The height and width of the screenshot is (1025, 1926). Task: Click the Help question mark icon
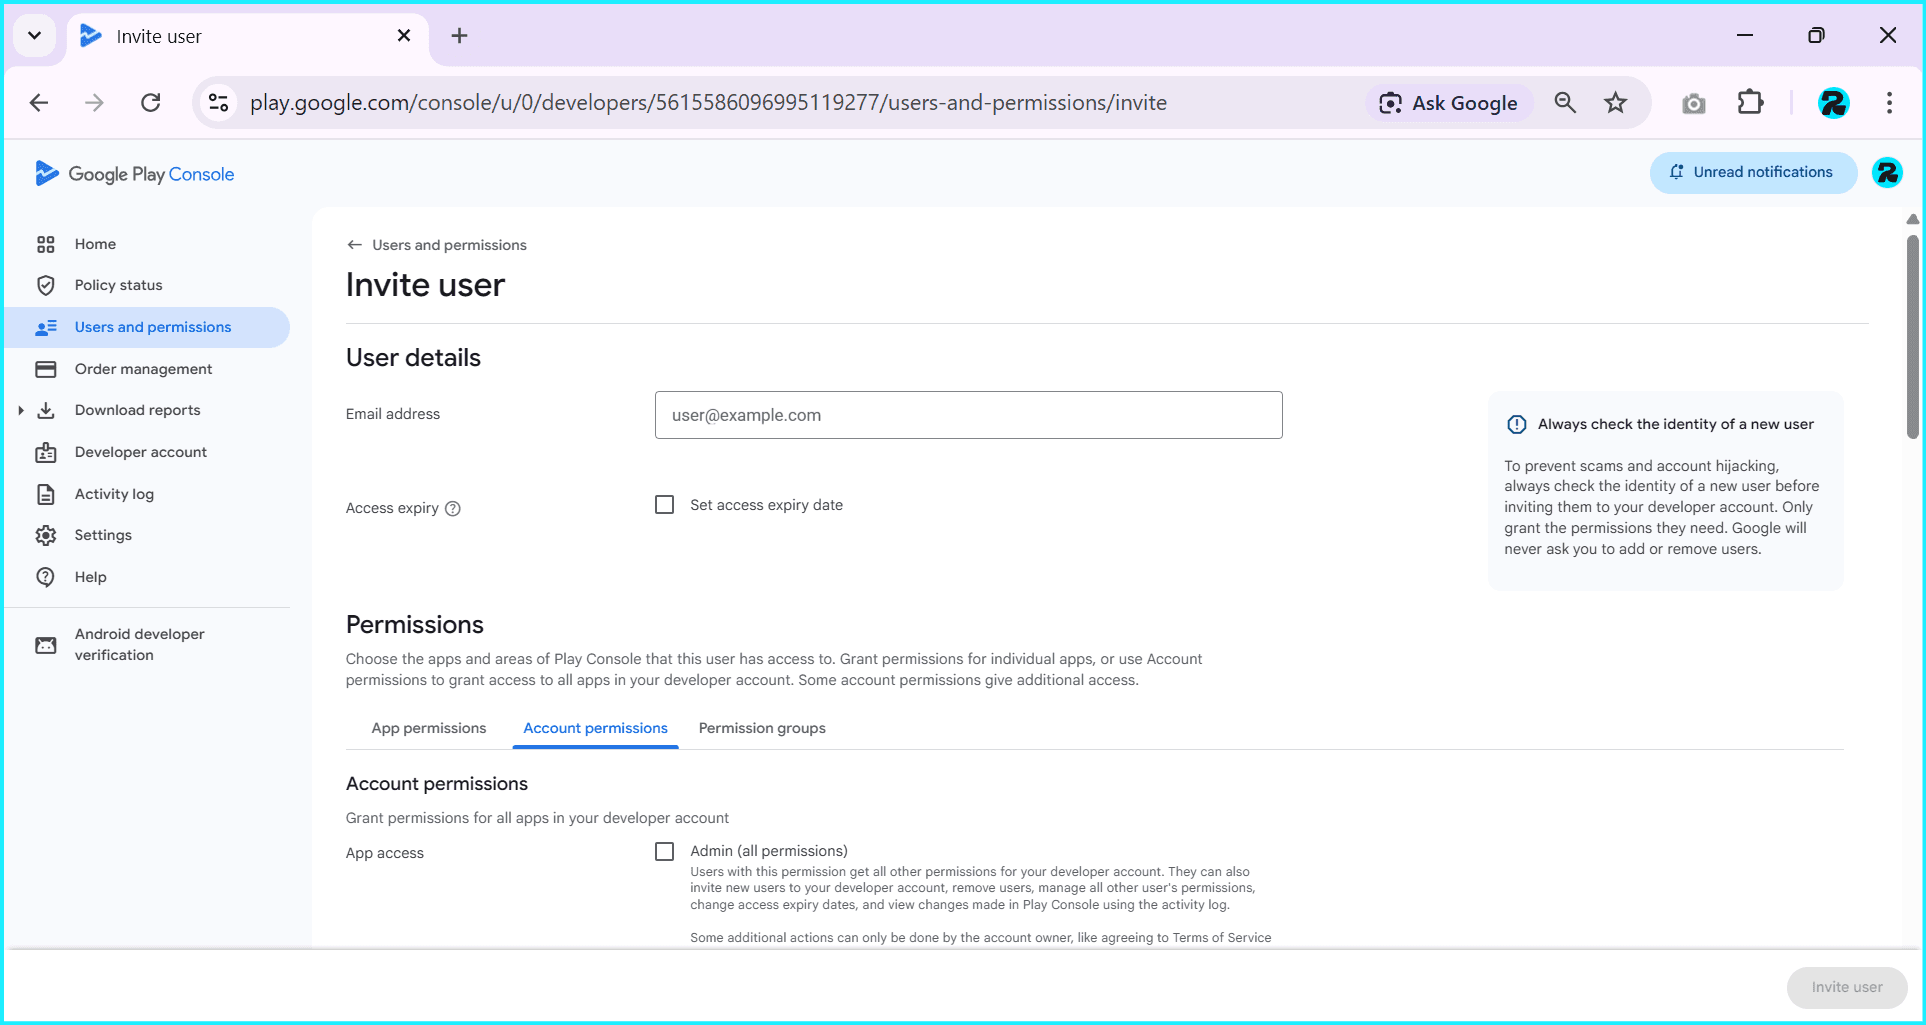(x=46, y=577)
